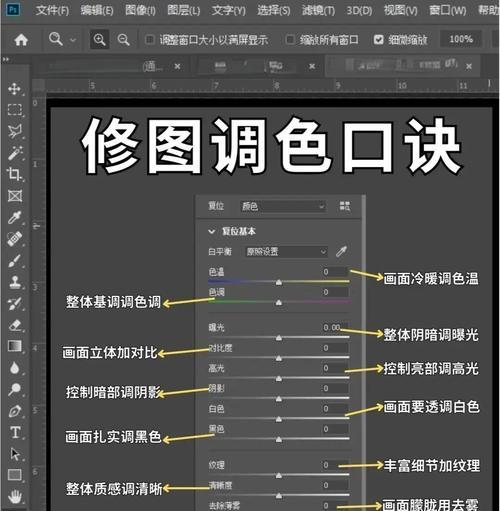The height and width of the screenshot is (511, 500).
Task: Click the grid icon beside 颜色 dropdown
Action: (345, 206)
